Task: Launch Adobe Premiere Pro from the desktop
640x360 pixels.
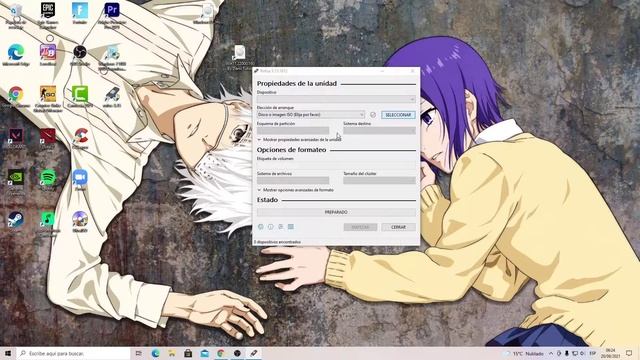Action: click(x=111, y=15)
